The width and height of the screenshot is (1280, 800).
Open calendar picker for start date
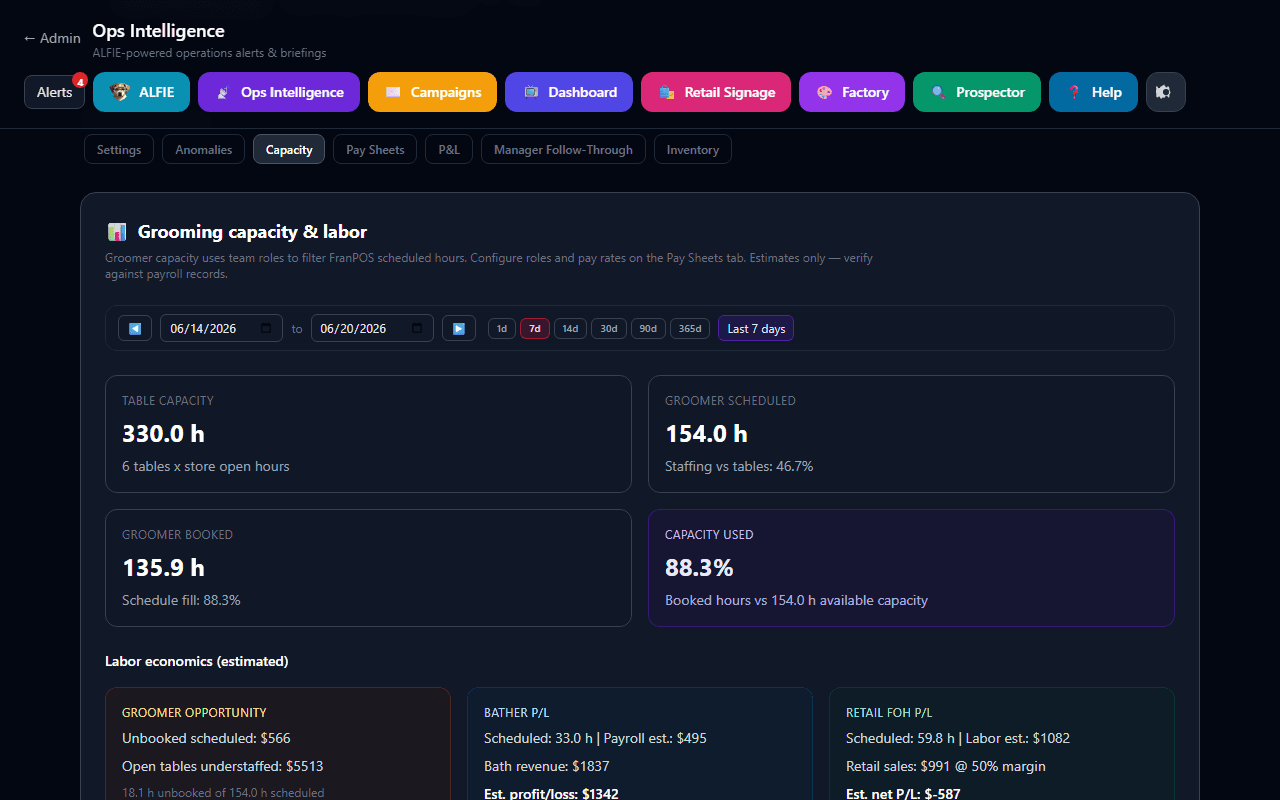pyautogui.click(x=266, y=328)
